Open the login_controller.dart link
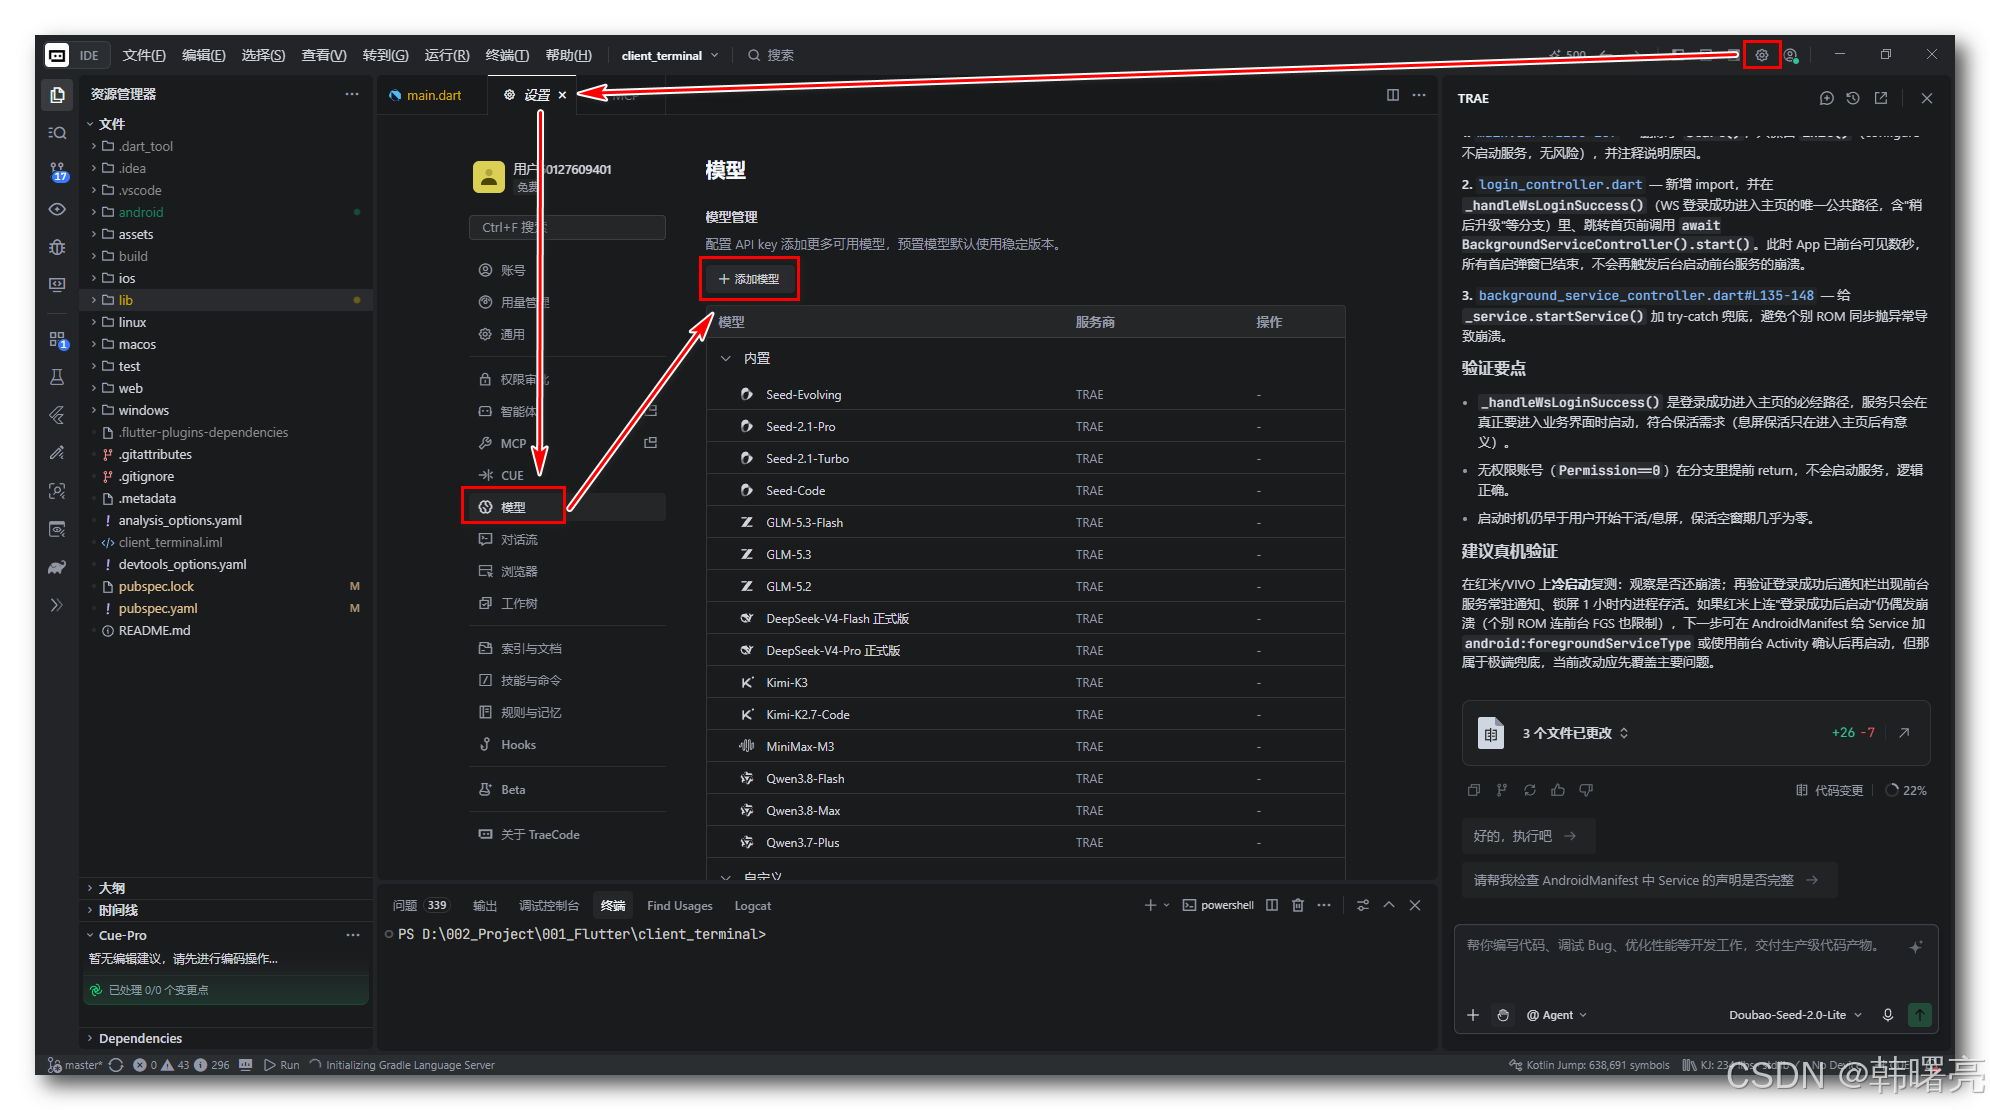Image resolution: width=1990 pixels, height=1110 pixels. [x=1560, y=184]
